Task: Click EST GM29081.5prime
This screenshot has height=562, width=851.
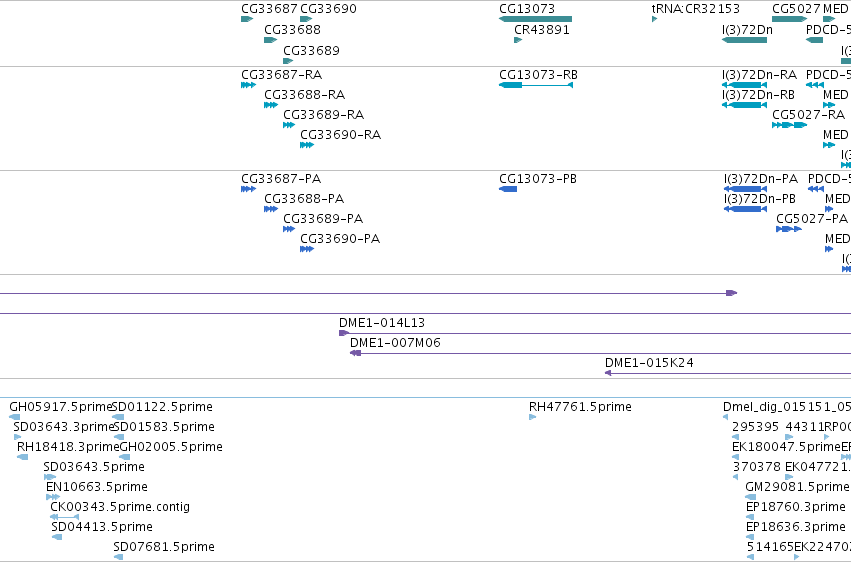Action: [x=751, y=497]
